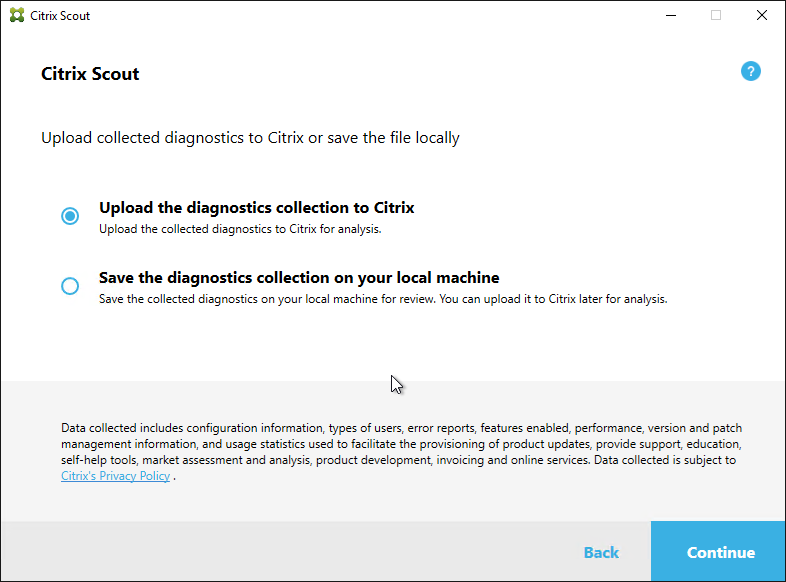Choose 'Save the diagnostics collection on your local machine' label
Screen dimensions: 786x582
(x=299, y=278)
